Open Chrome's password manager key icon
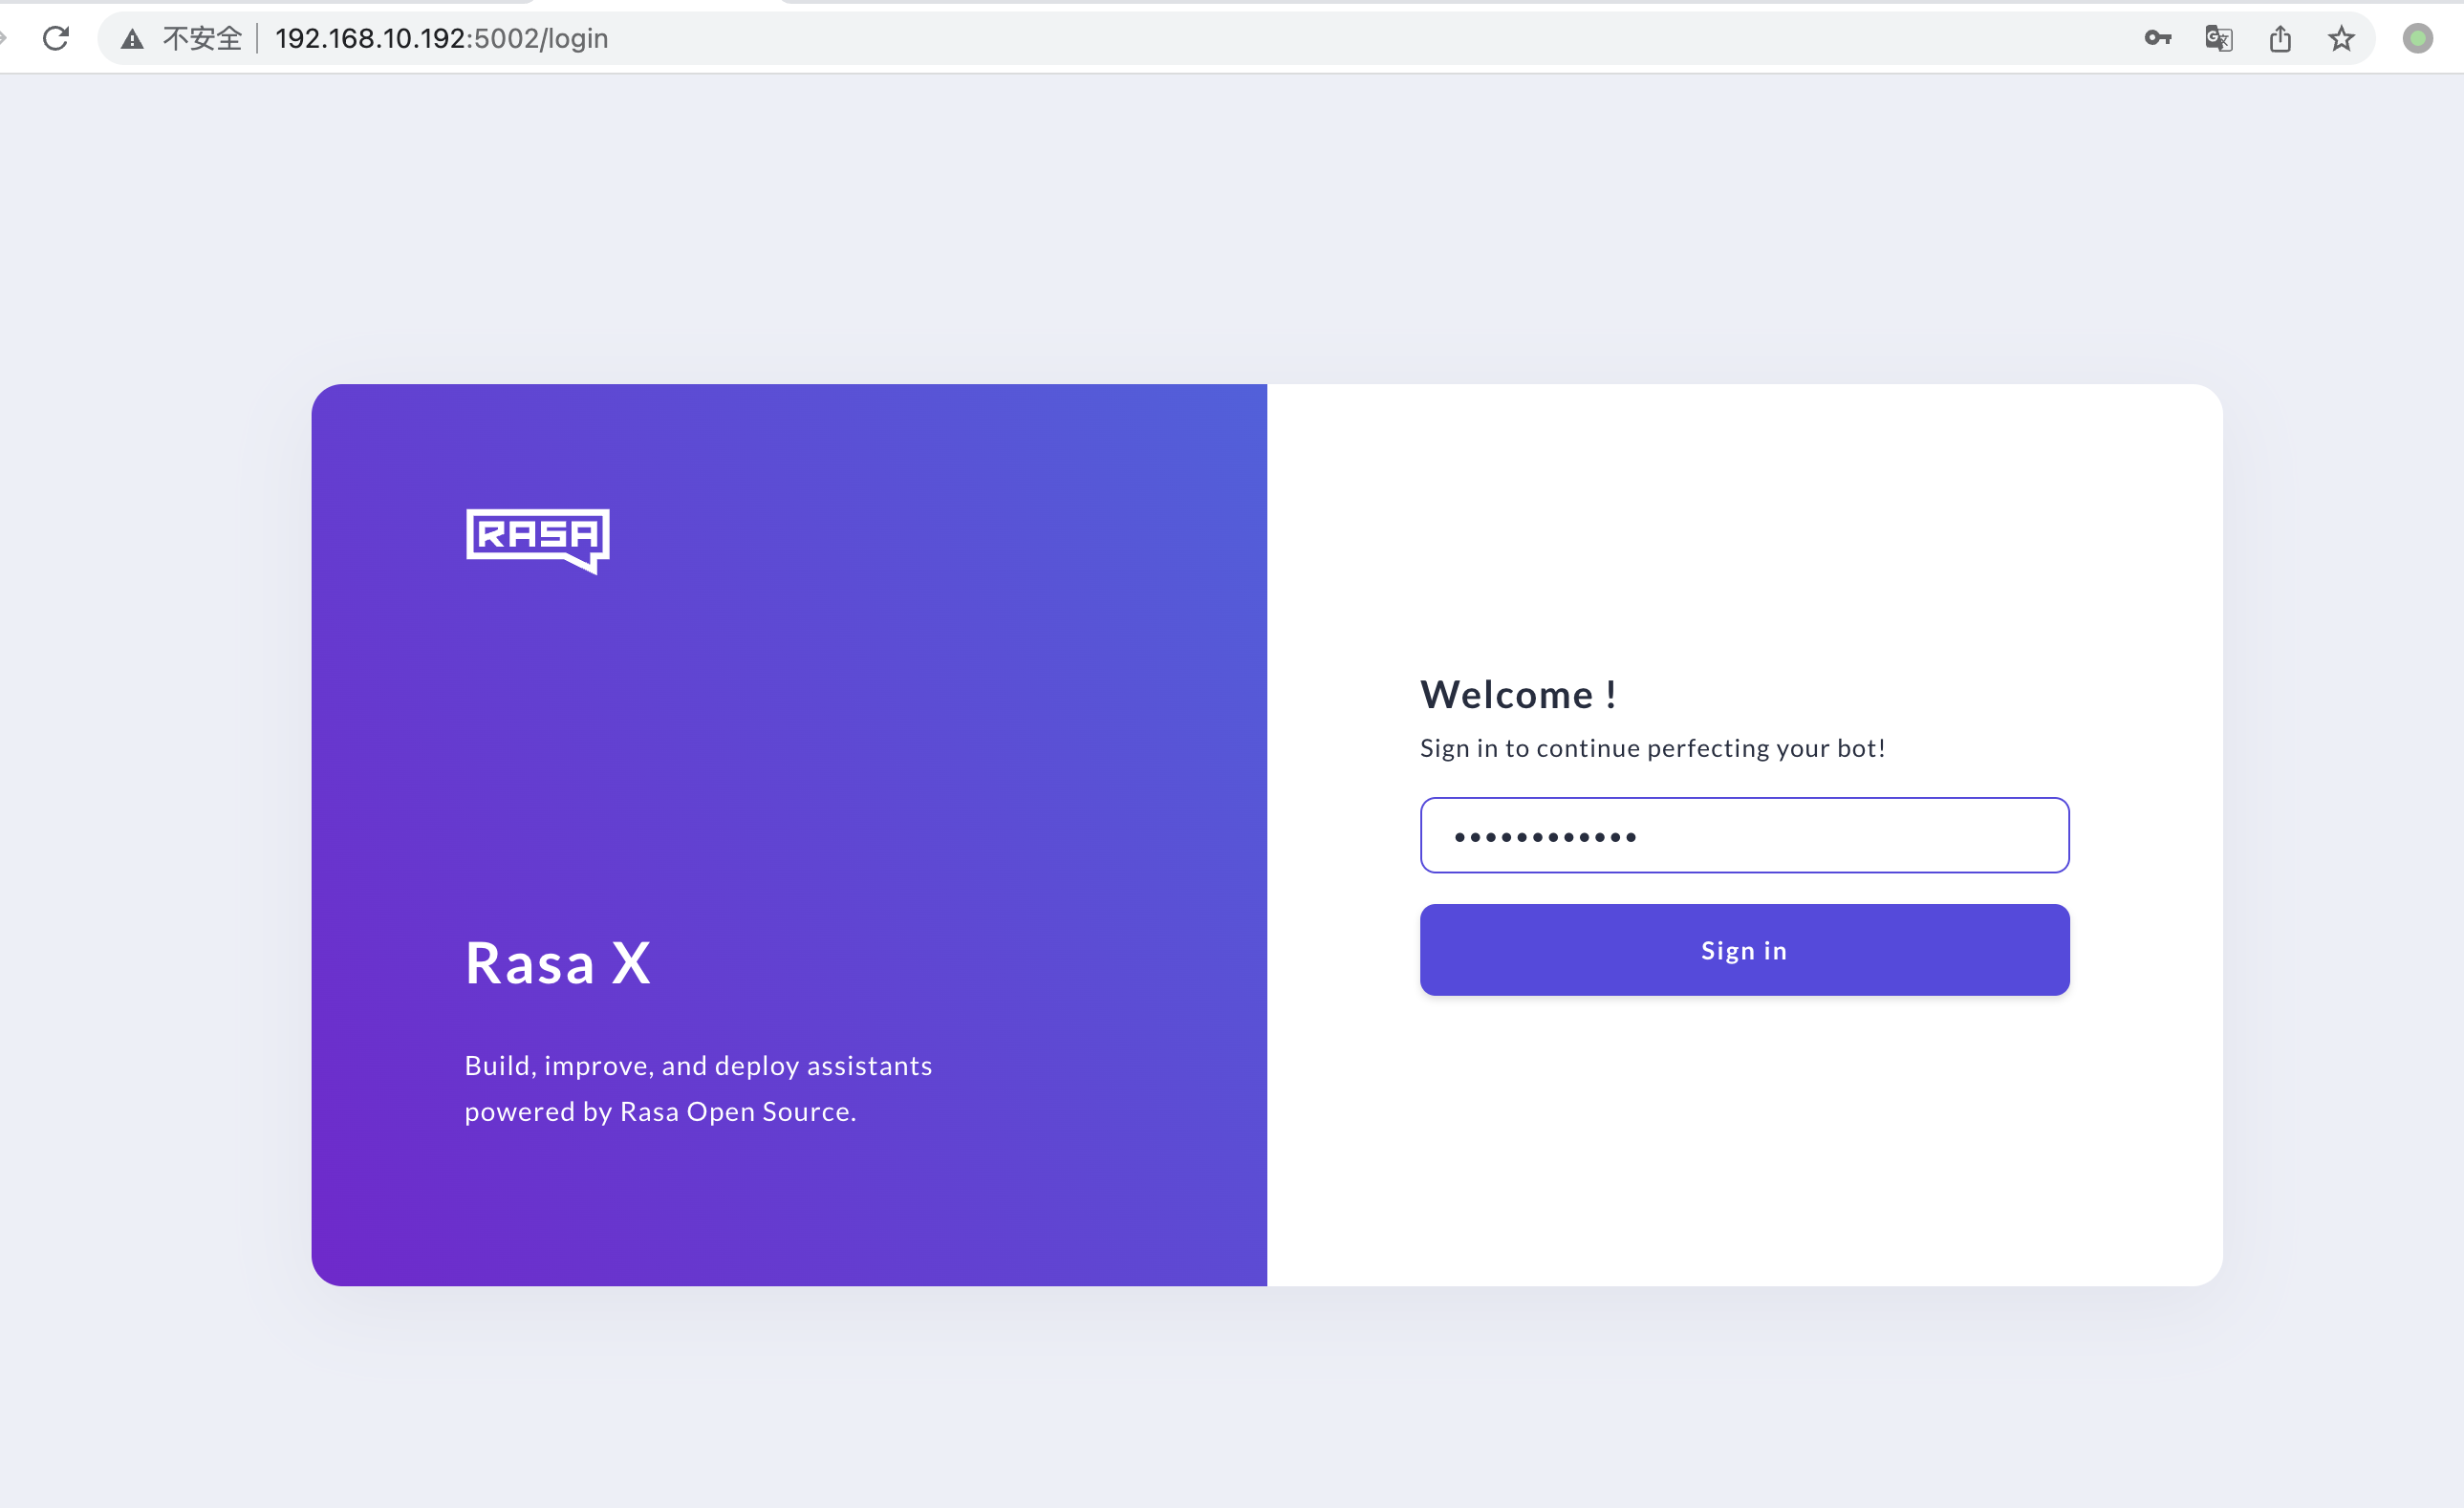The height and width of the screenshot is (1508, 2464). pos(2157,38)
